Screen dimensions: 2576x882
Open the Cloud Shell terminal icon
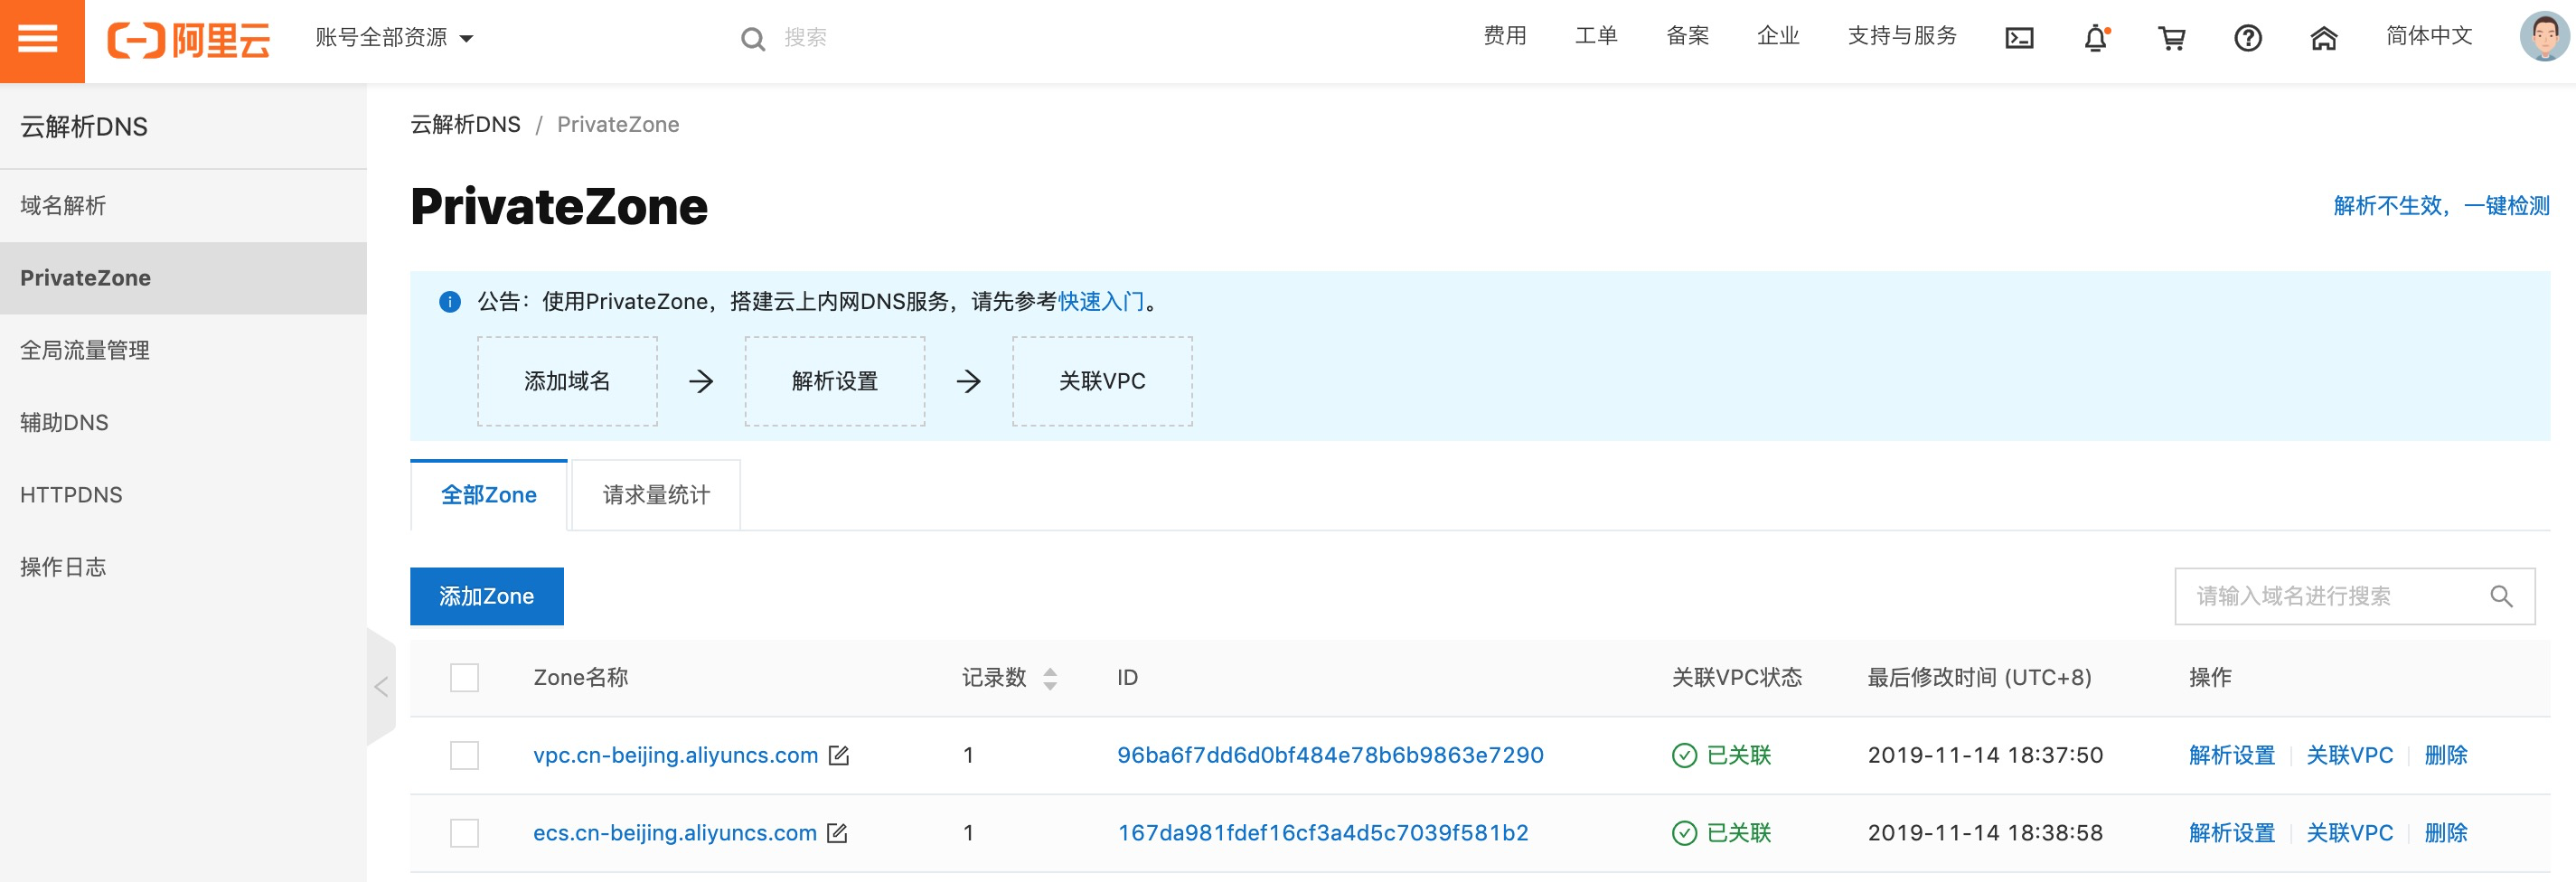pyautogui.click(x=2019, y=38)
